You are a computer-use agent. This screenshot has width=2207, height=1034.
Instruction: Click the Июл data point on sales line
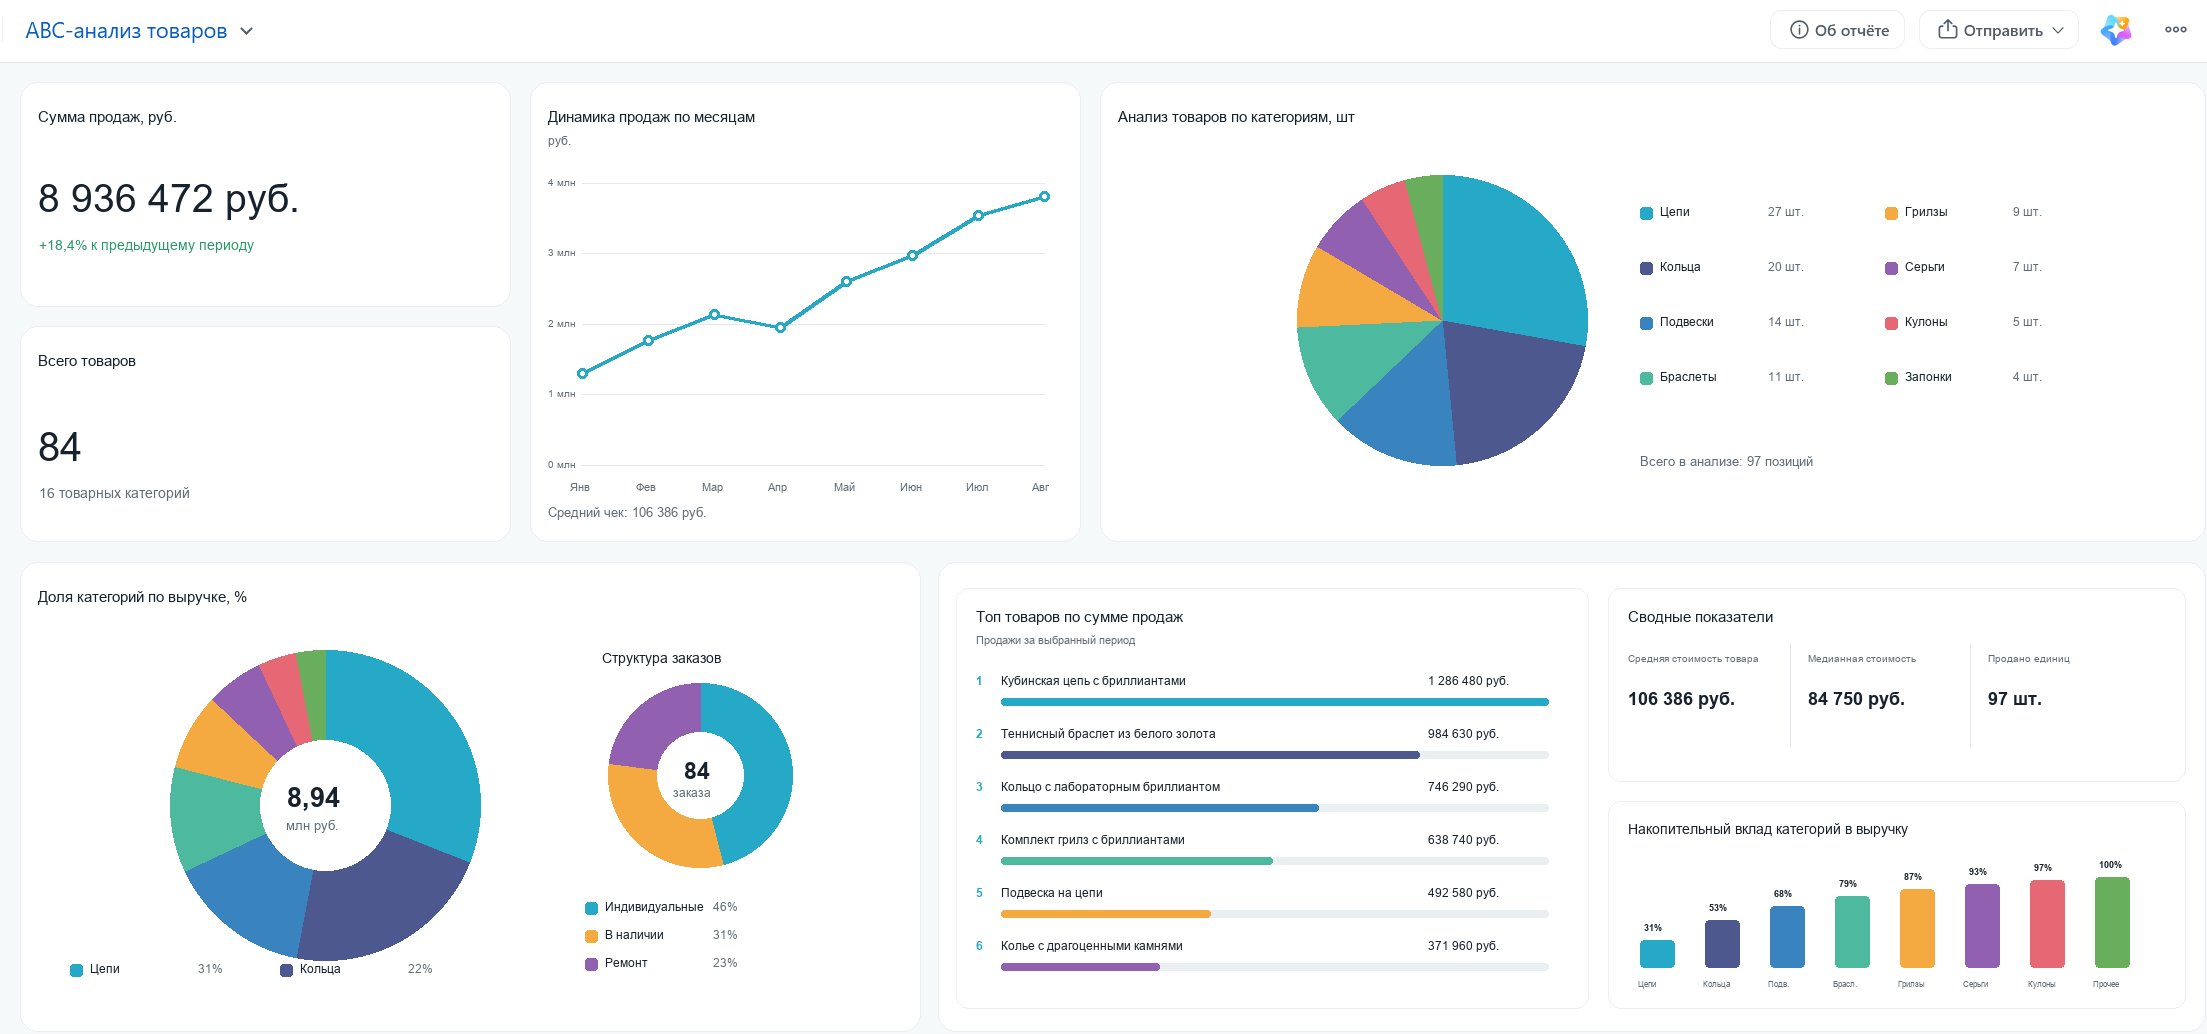tap(978, 216)
